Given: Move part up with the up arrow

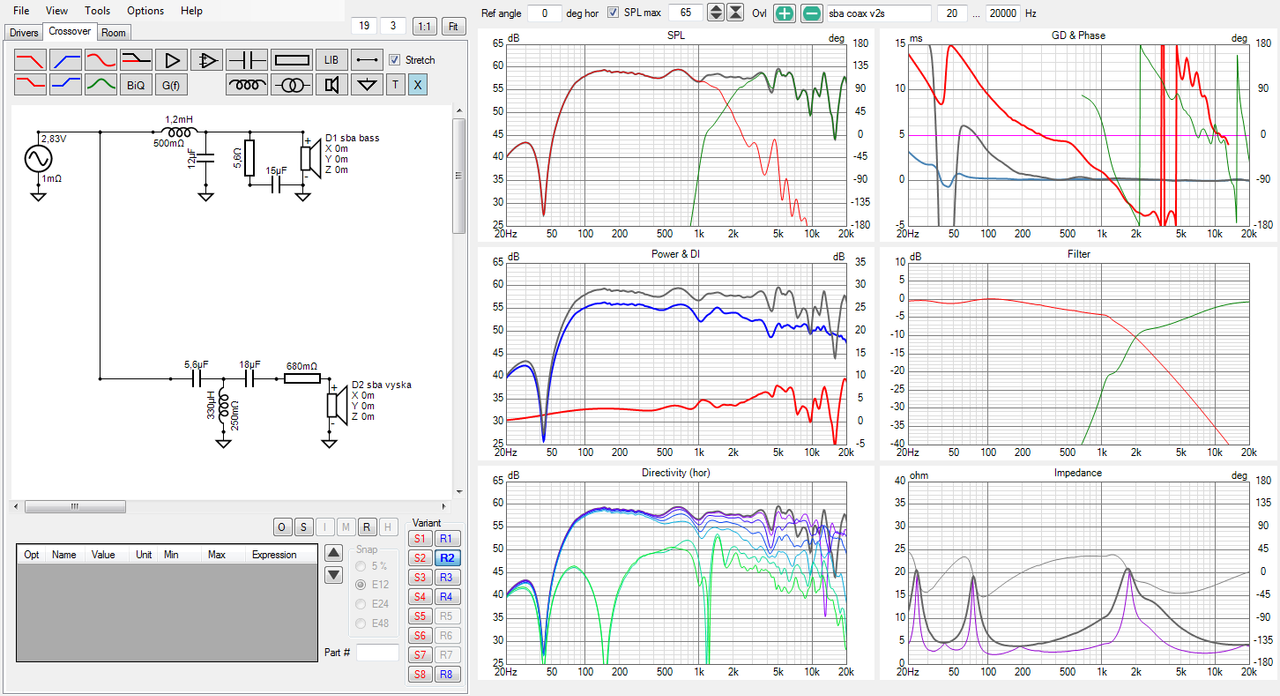Looking at the screenshot, I should pyautogui.click(x=335, y=553).
